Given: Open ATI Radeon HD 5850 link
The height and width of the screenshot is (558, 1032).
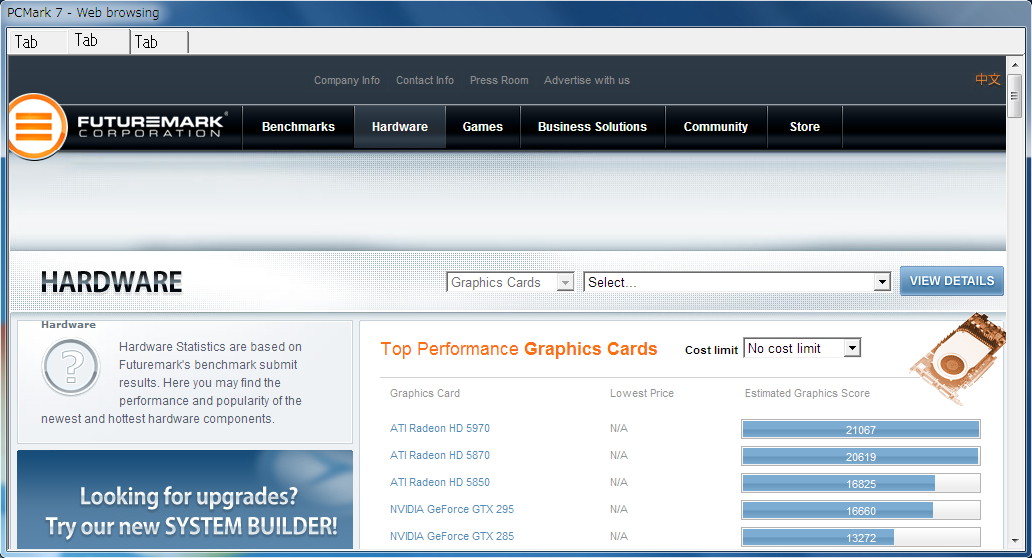Looking at the screenshot, I should [440, 482].
